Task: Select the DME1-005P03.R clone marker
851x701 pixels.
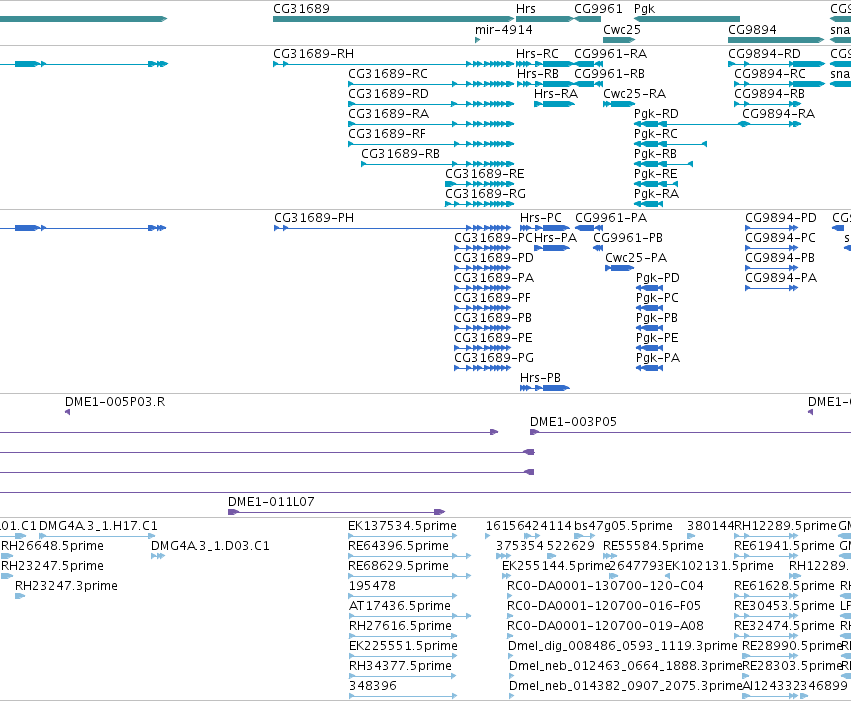Action: tap(67, 412)
